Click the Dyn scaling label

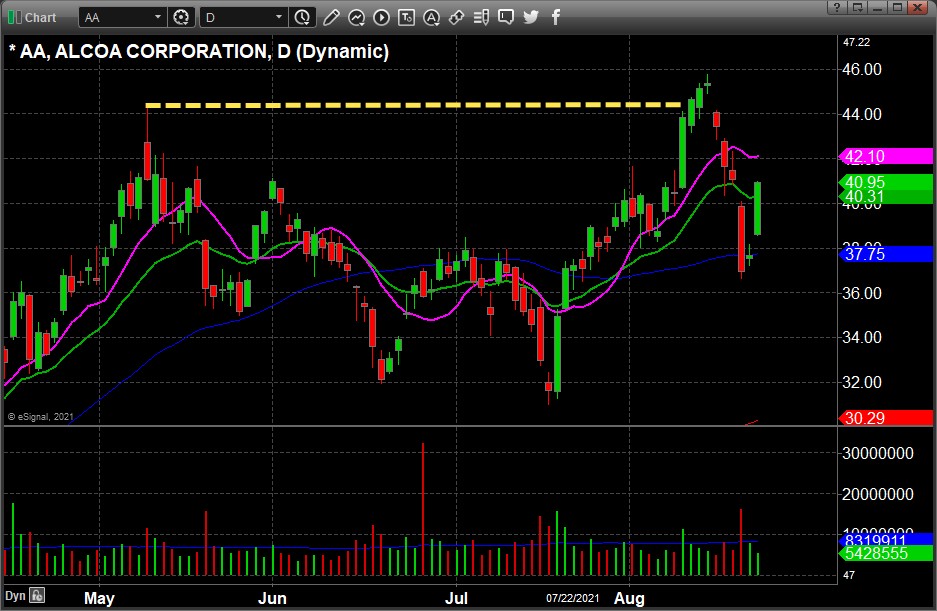coord(15,596)
